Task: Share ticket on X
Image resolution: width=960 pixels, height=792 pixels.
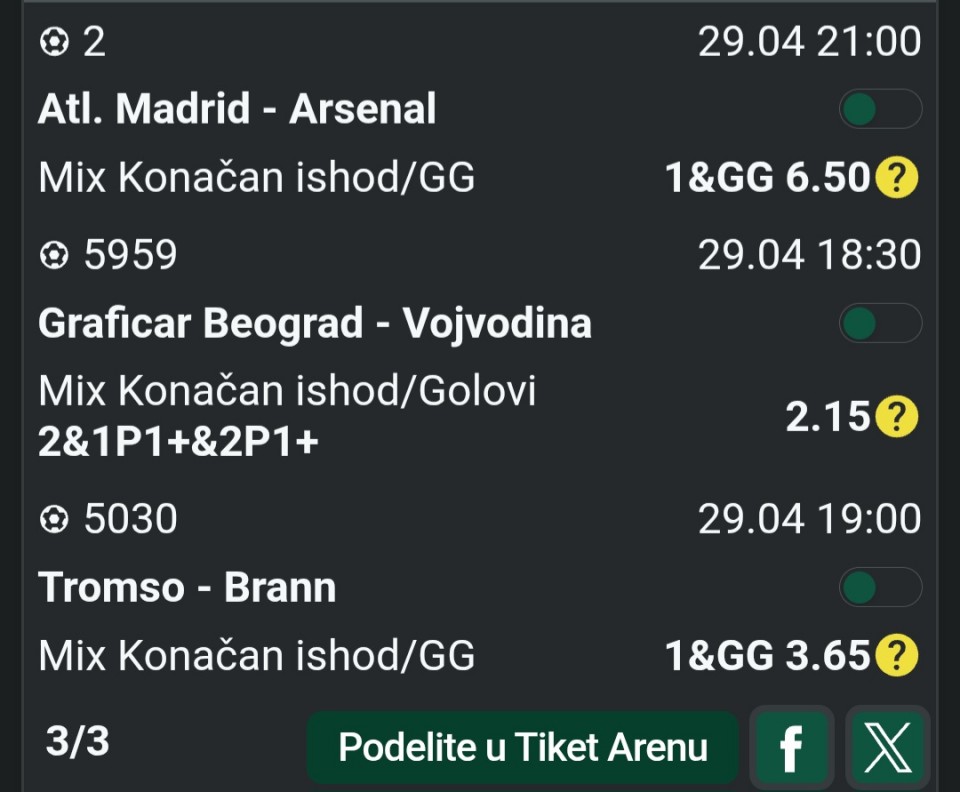Action: 886,747
